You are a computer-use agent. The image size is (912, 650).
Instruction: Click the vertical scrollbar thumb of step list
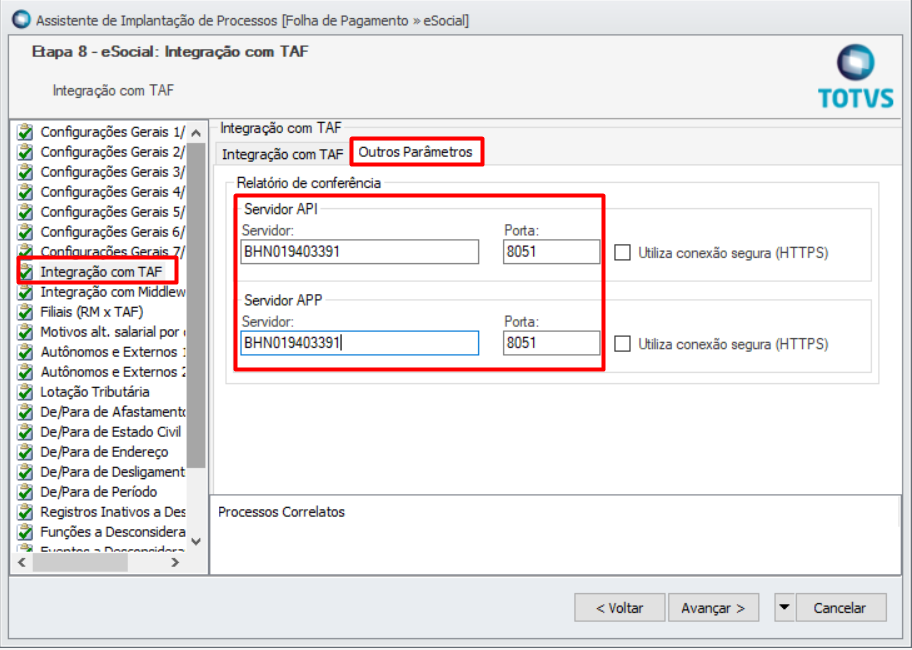point(196,305)
